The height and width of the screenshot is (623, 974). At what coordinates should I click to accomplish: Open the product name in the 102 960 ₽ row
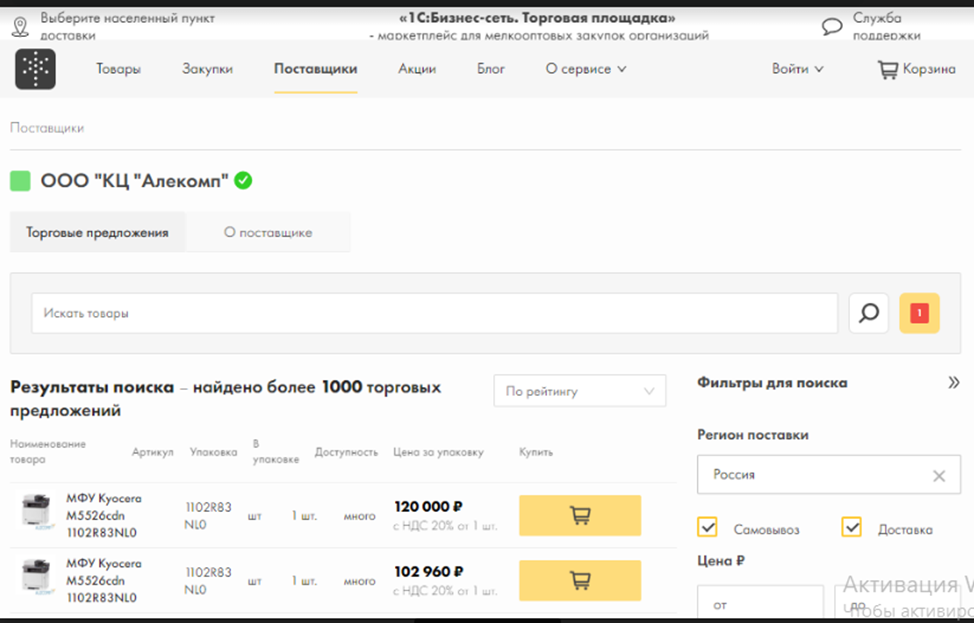[x=104, y=581]
